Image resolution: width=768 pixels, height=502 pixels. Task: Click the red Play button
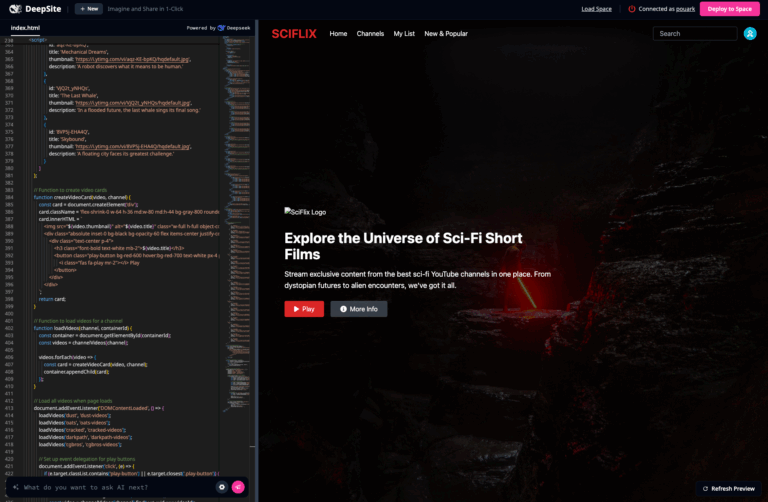click(304, 309)
